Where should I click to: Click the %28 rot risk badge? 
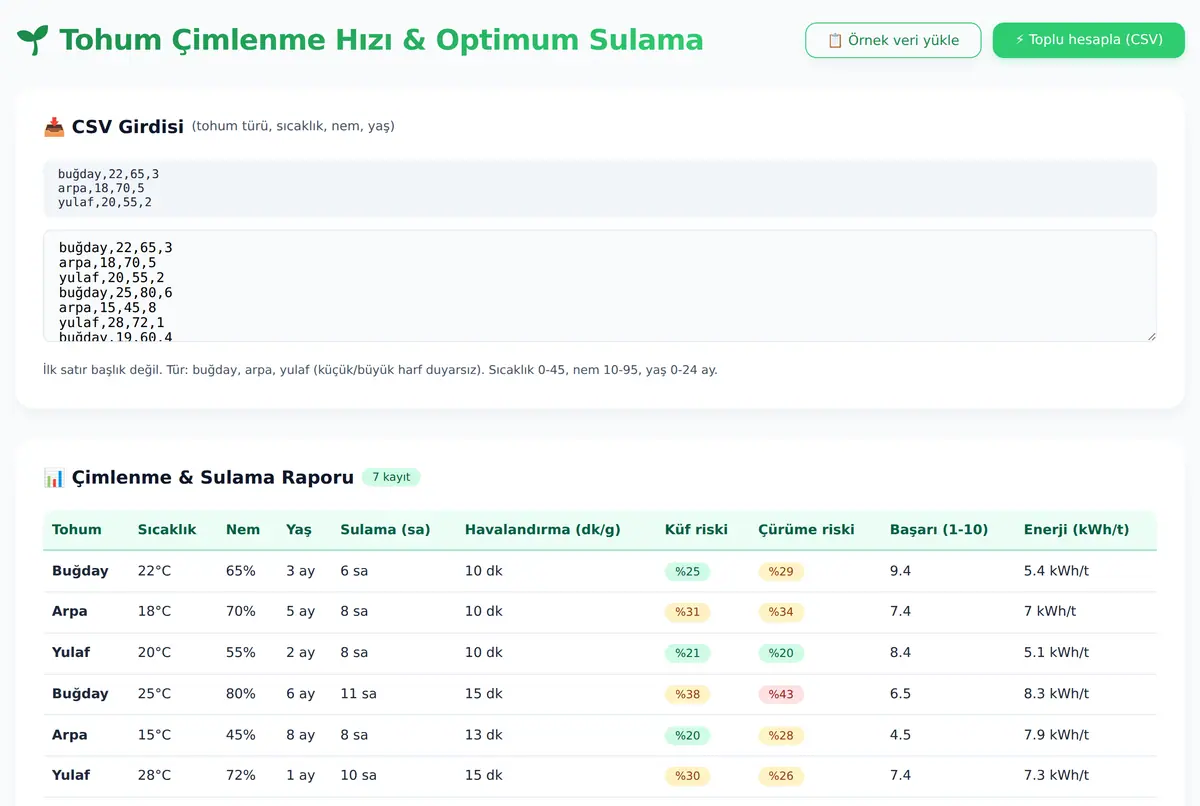coord(781,735)
